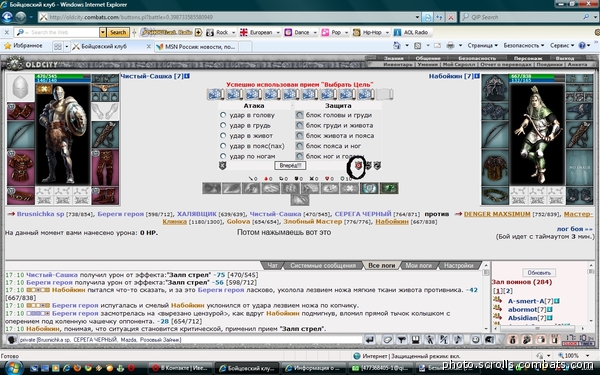Select attack option "удар в живот"
Image resolution: width=600 pixels, height=375 pixels.
tap(223, 135)
